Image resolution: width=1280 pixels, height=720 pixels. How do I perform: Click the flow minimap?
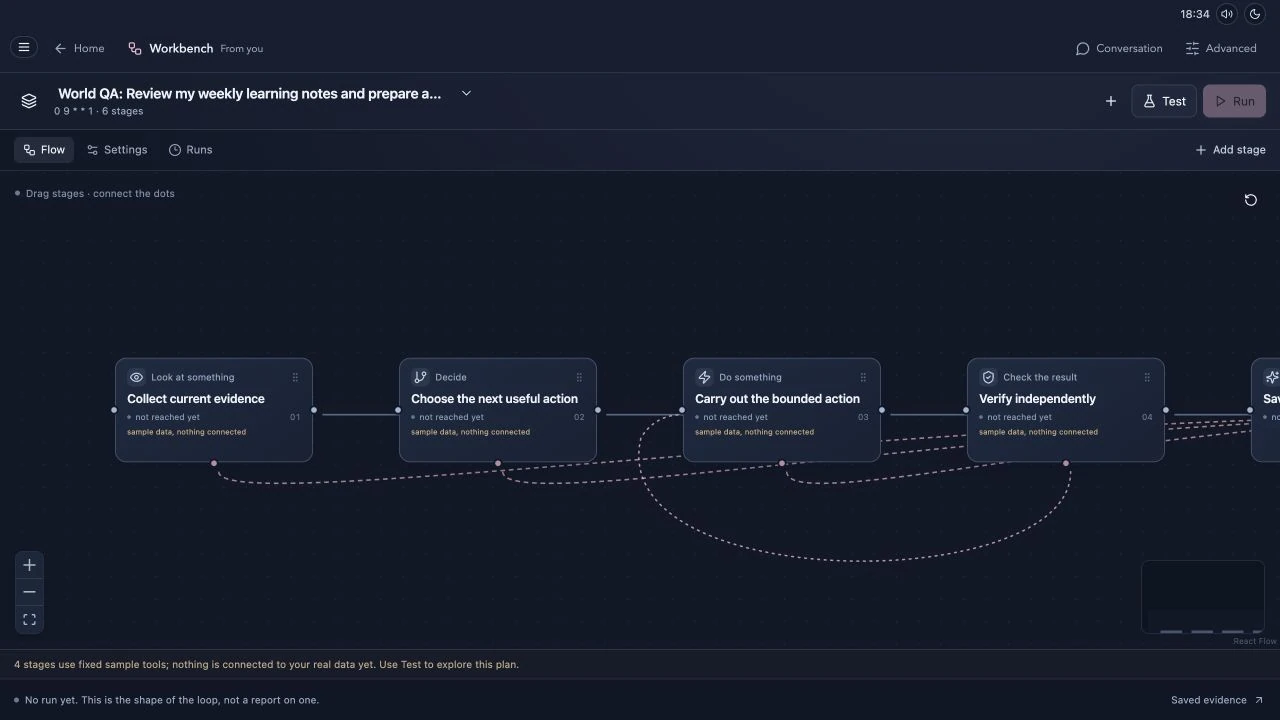click(x=1203, y=597)
